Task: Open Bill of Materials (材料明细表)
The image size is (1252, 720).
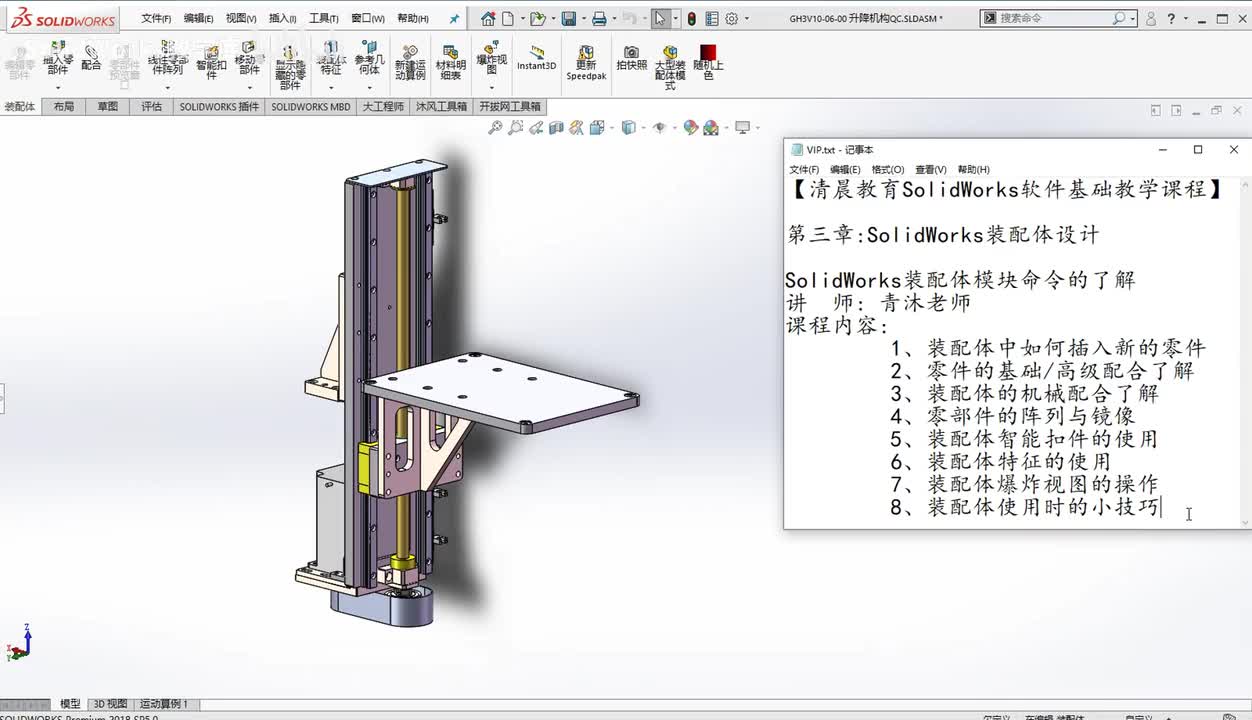Action: [x=451, y=62]
